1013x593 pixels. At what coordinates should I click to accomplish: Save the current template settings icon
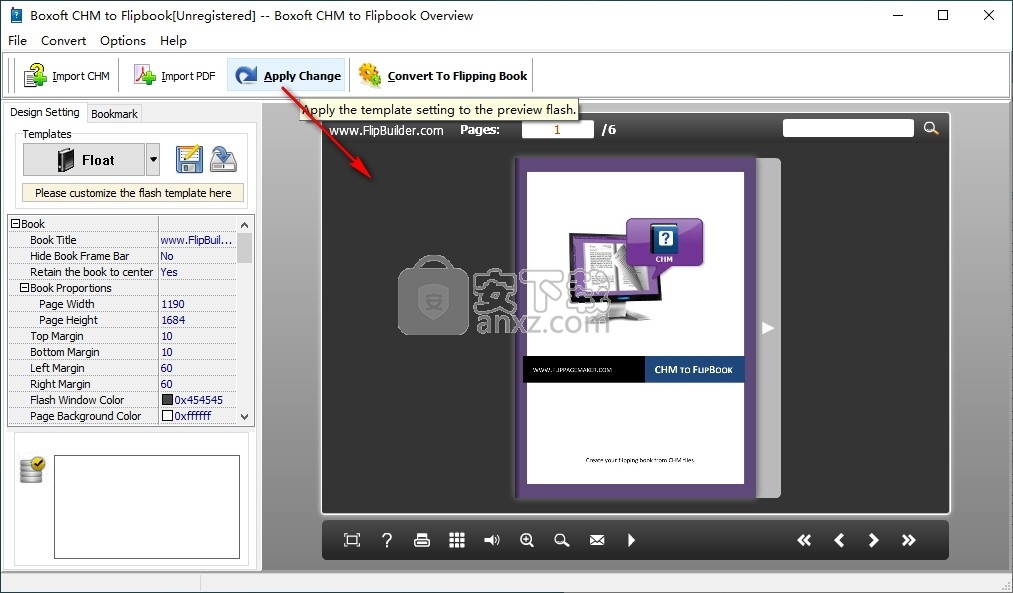(x=189, y=160)
